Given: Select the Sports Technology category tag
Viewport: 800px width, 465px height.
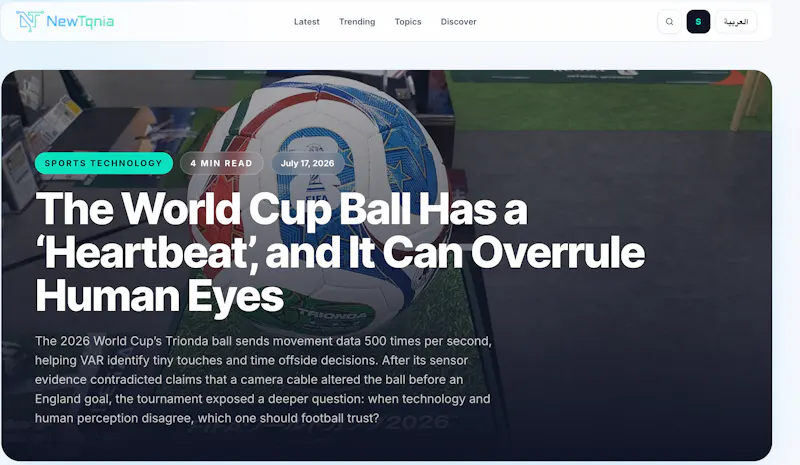Looking at the screenshot, I should 104,163.
